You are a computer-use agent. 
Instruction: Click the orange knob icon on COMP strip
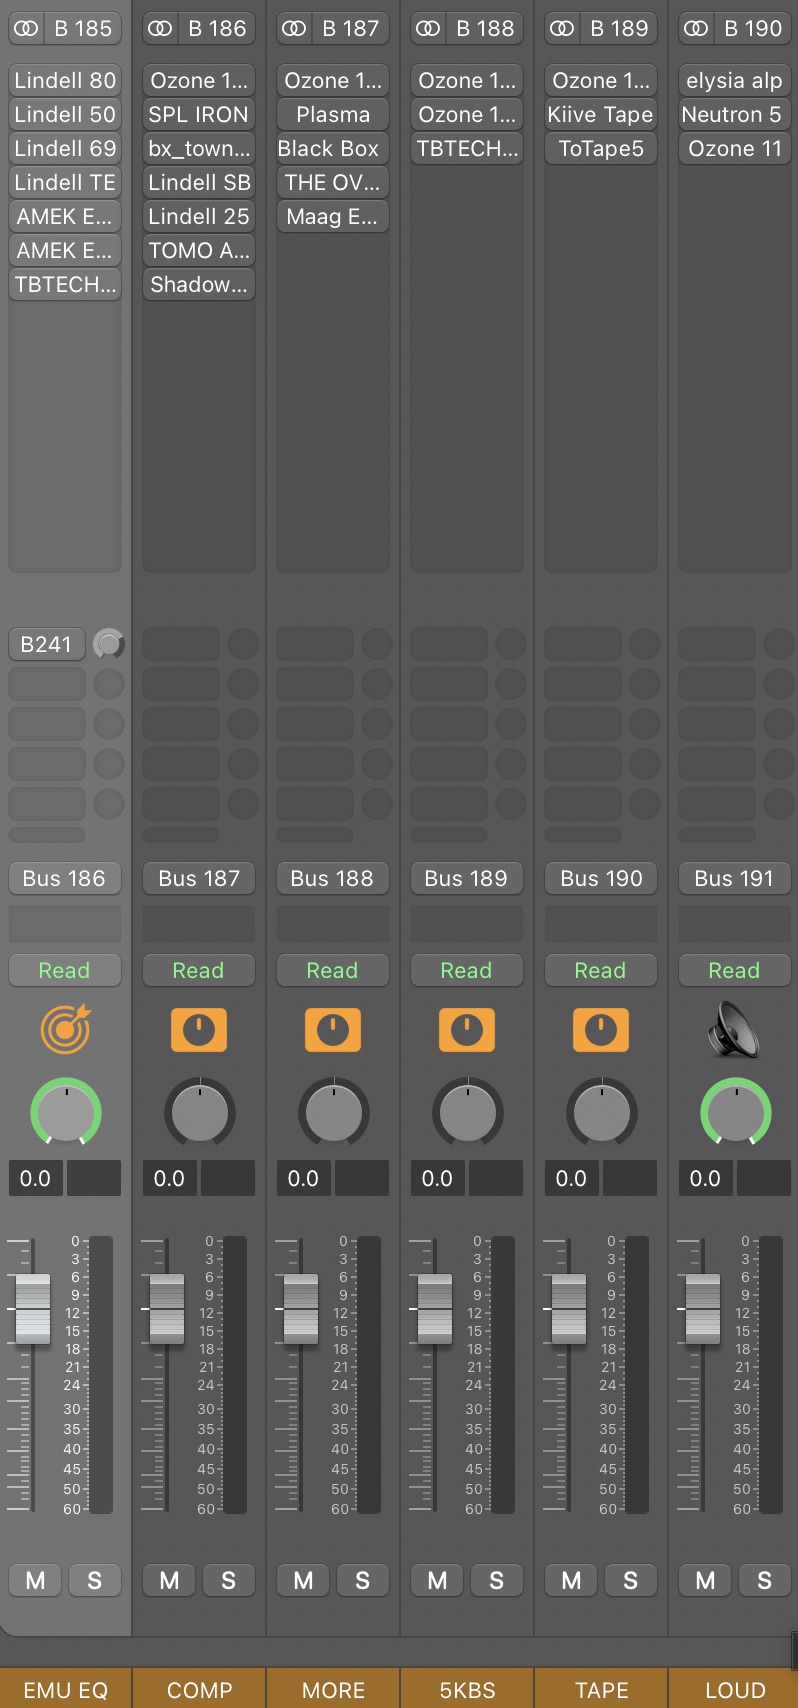(x=199, y=1030)
